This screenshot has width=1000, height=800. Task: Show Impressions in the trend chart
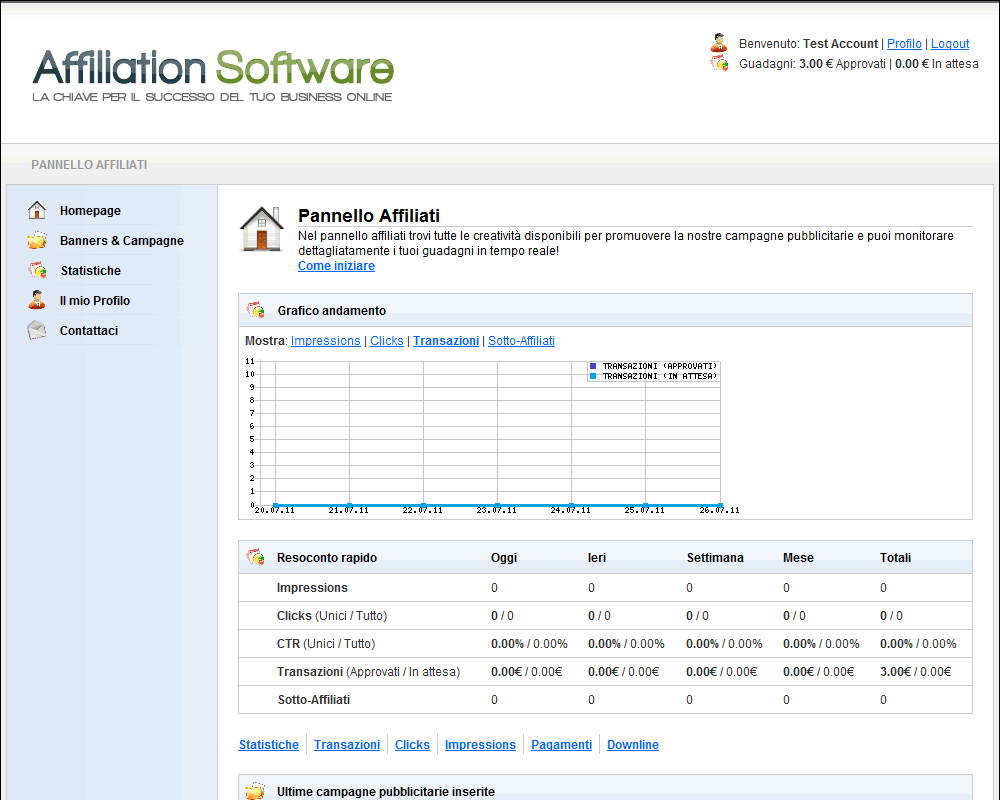pos(325,341)
